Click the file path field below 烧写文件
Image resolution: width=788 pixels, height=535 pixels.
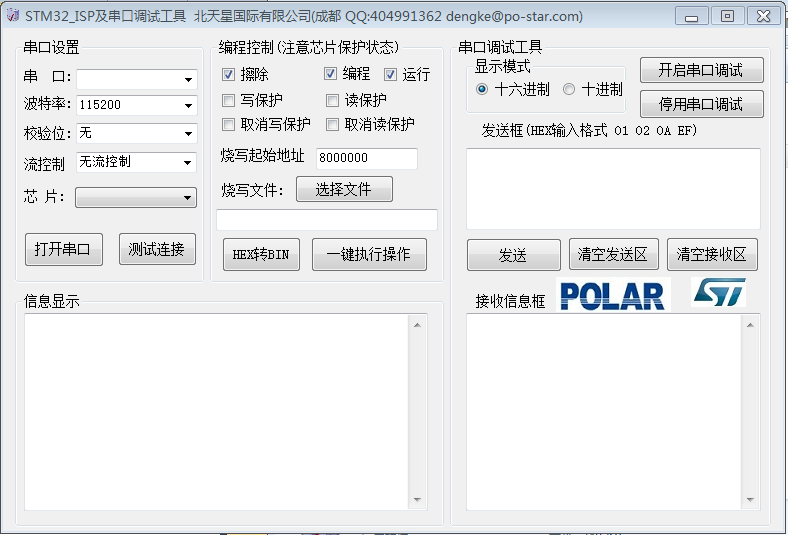tap(327, 220)
